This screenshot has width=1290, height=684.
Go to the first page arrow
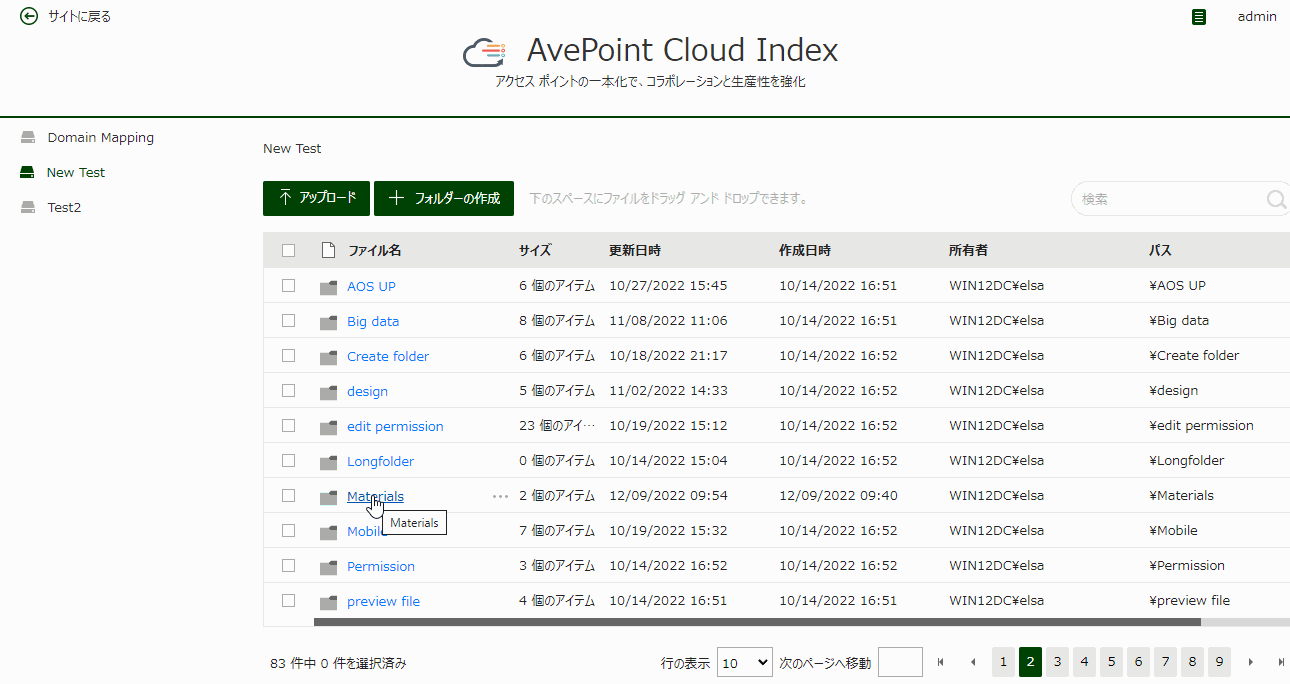pyautogui.click(x=941, y=662)
